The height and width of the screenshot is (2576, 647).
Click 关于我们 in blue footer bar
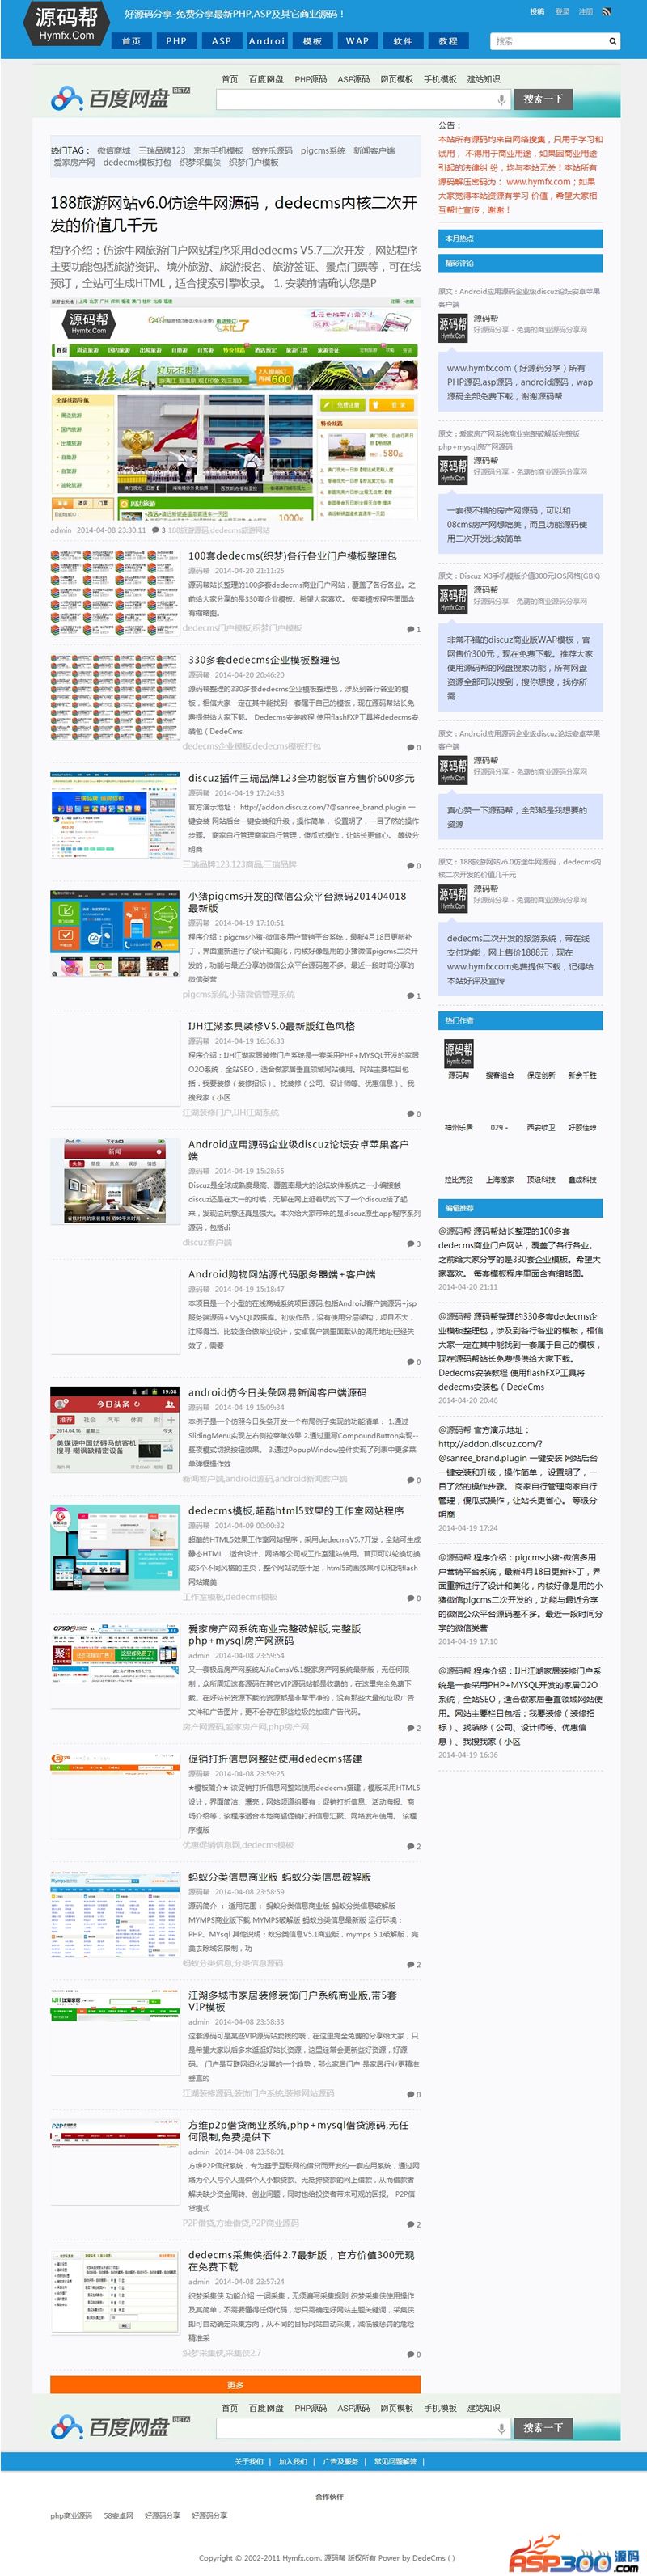click(249, 2461)
